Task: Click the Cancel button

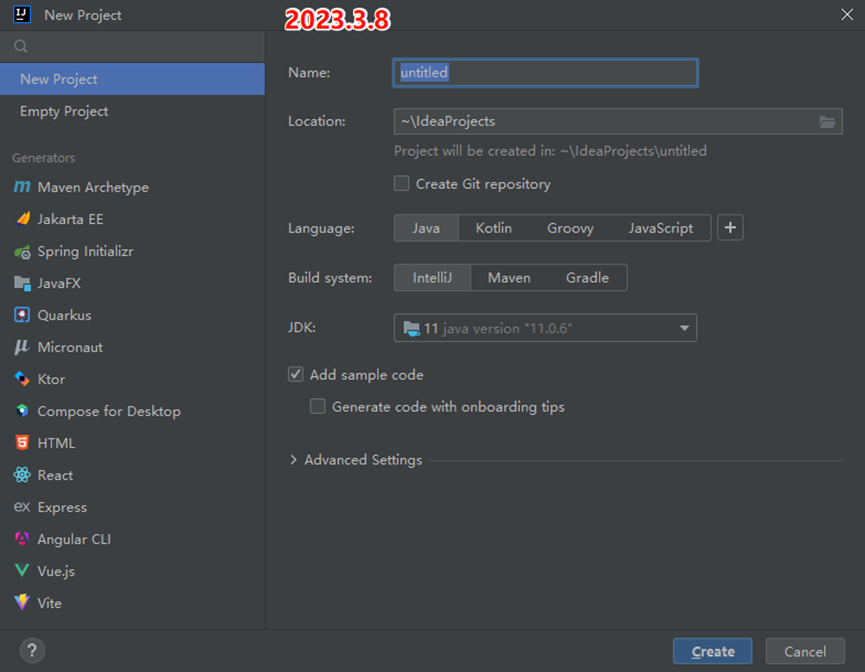Action: pyautogui.click(x=805, y=651)
